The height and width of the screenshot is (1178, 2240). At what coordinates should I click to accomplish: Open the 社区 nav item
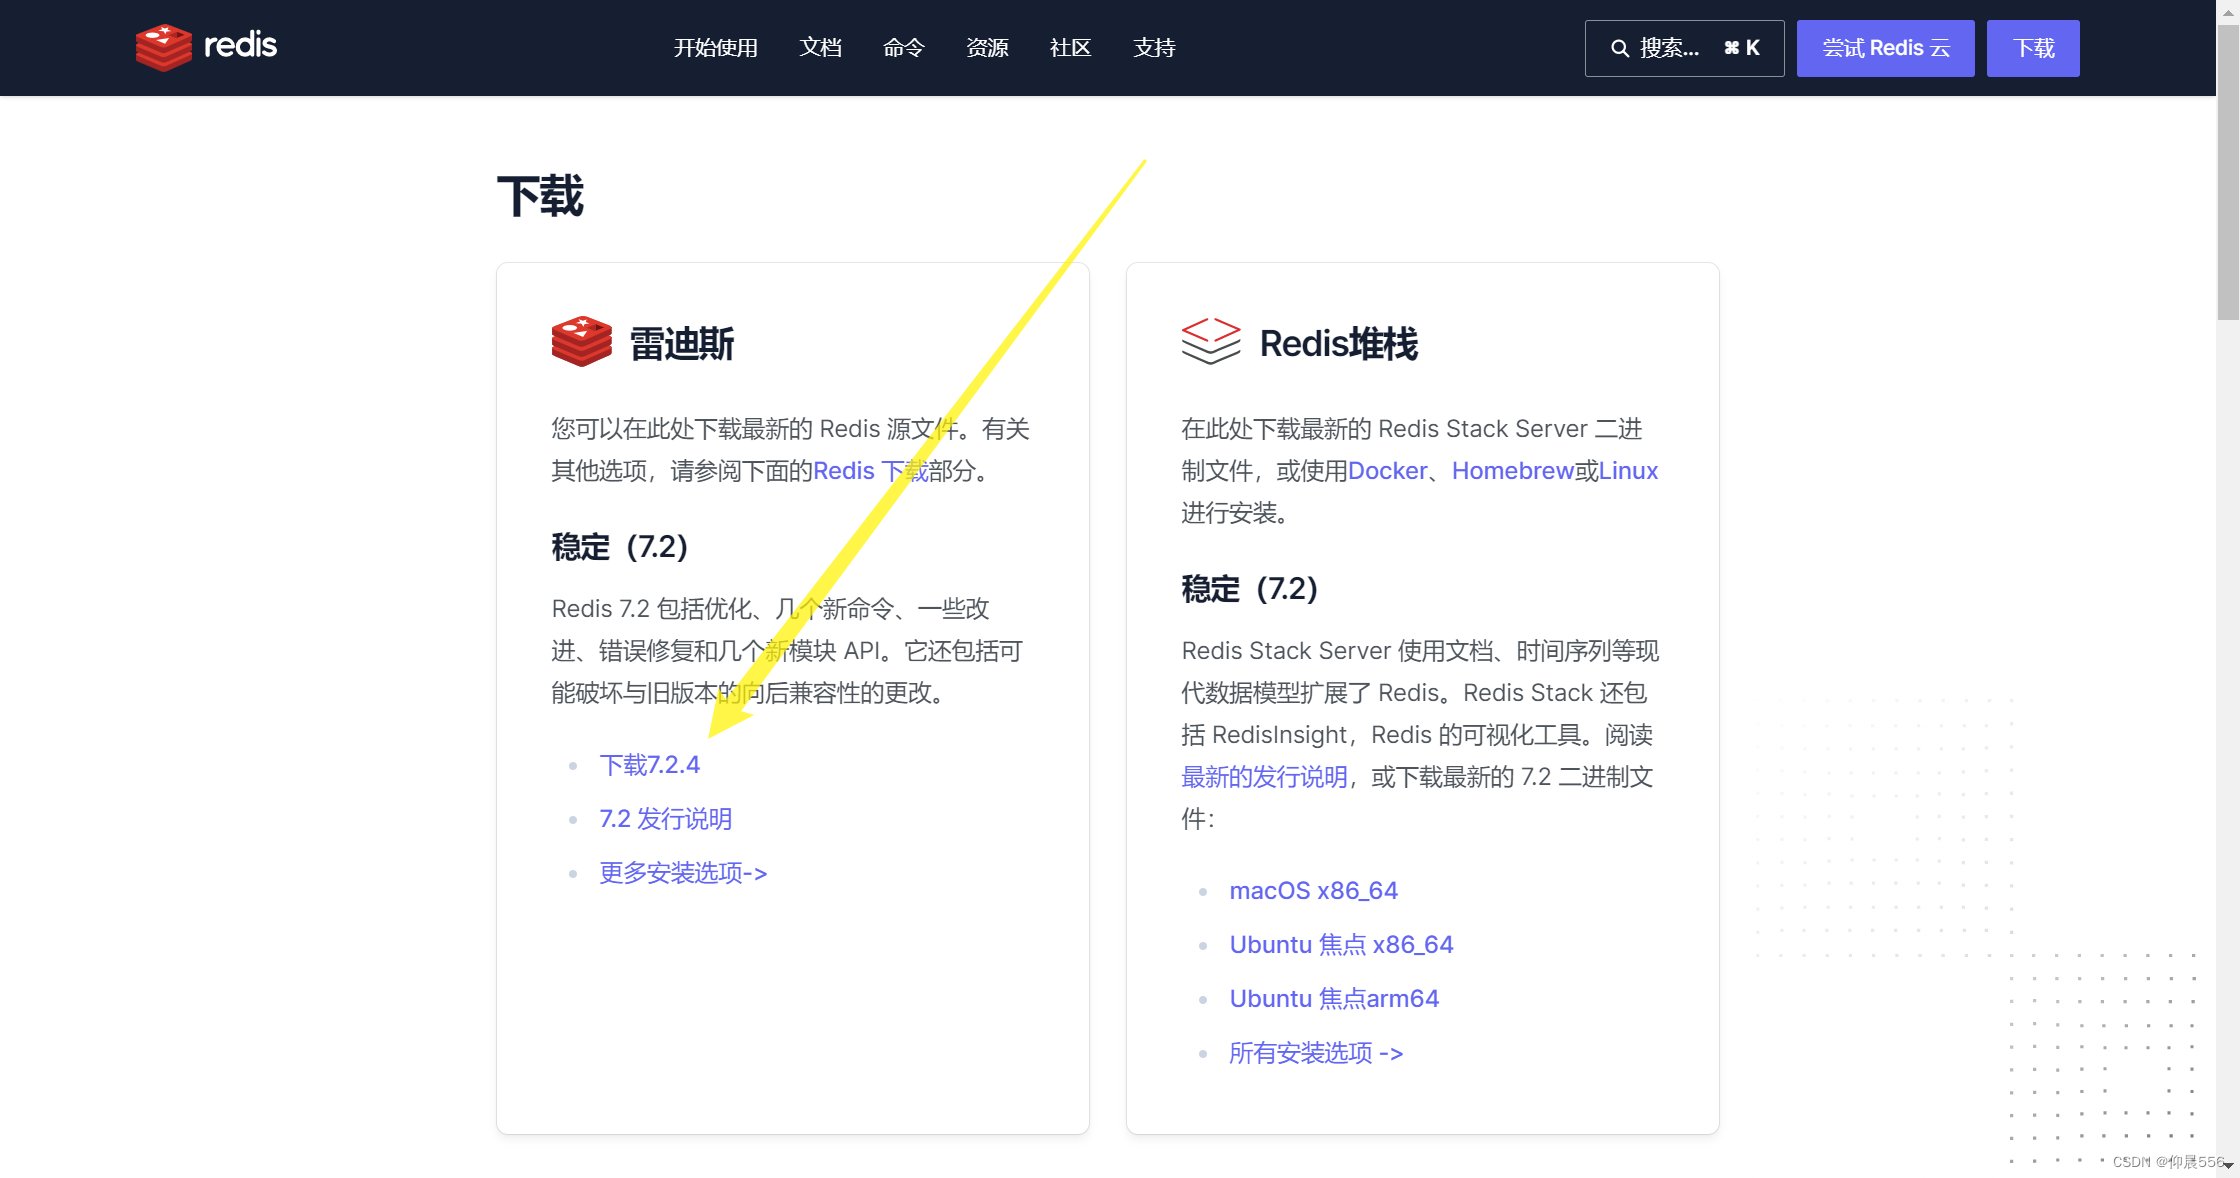pyautogui.click(x=1070, y=48)
